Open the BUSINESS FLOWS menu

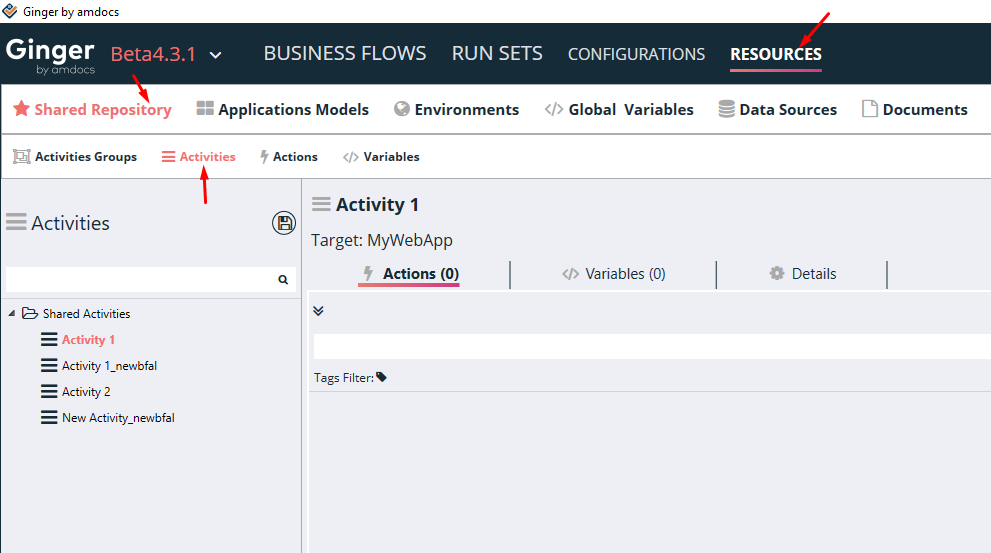click(345, 54)
